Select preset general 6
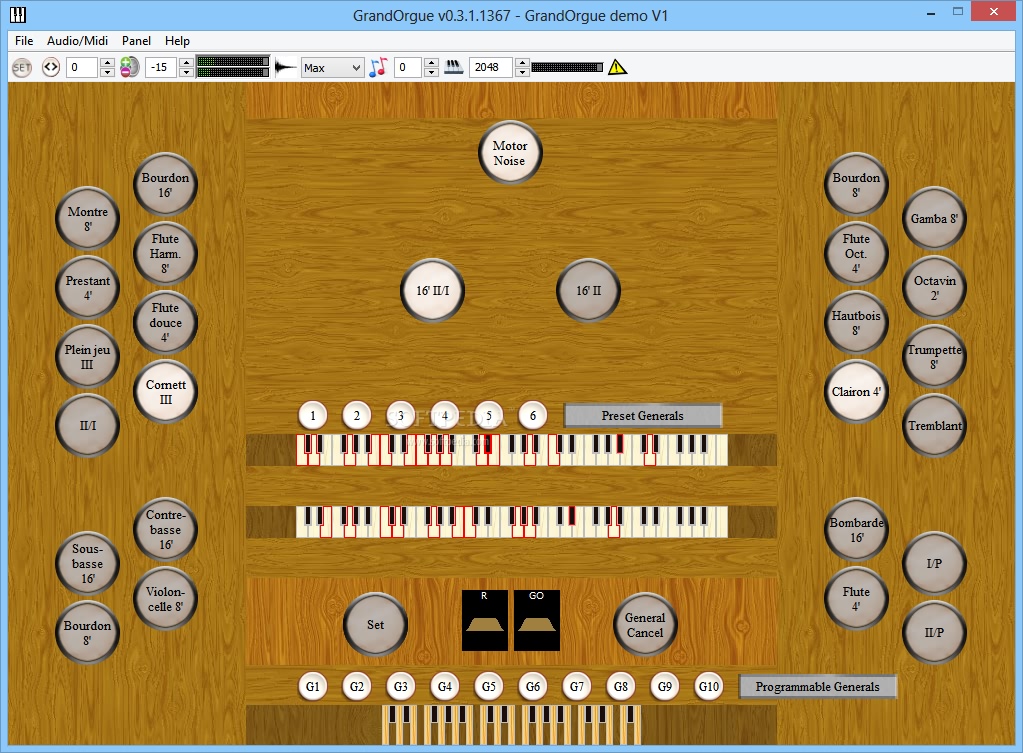This screenshot has width=1023, height=753. pos(533,415)
